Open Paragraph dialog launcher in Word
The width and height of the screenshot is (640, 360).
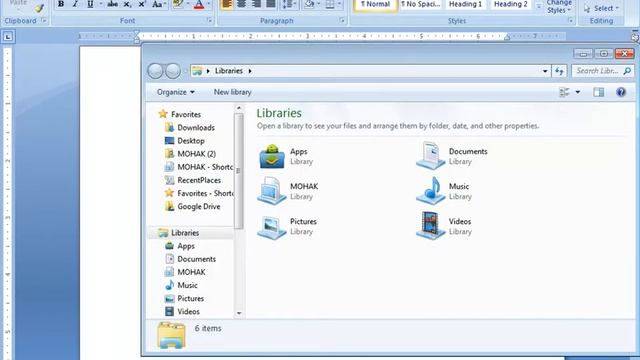click(x=342, y=20)
